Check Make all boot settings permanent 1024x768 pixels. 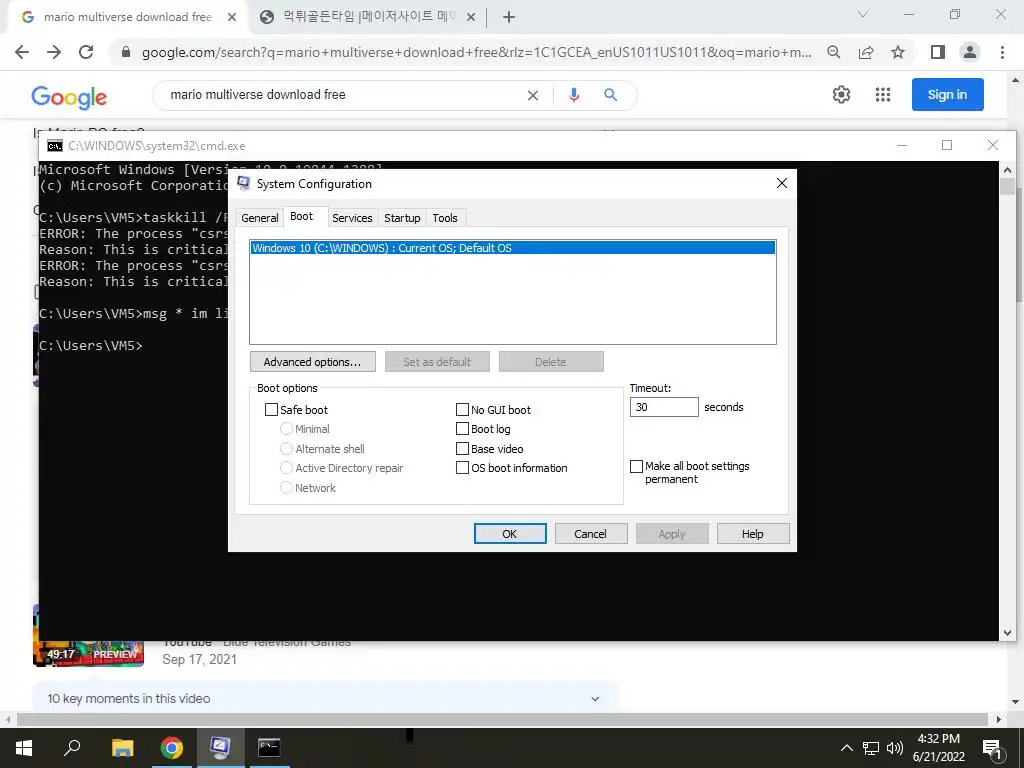tap(636, 466)
